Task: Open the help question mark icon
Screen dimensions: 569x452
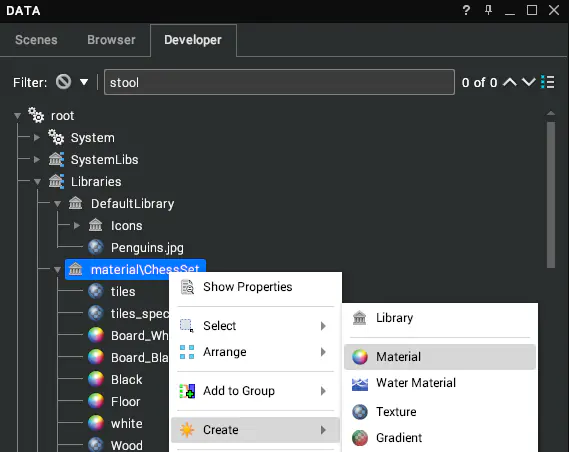Action: tap(466, 10)
